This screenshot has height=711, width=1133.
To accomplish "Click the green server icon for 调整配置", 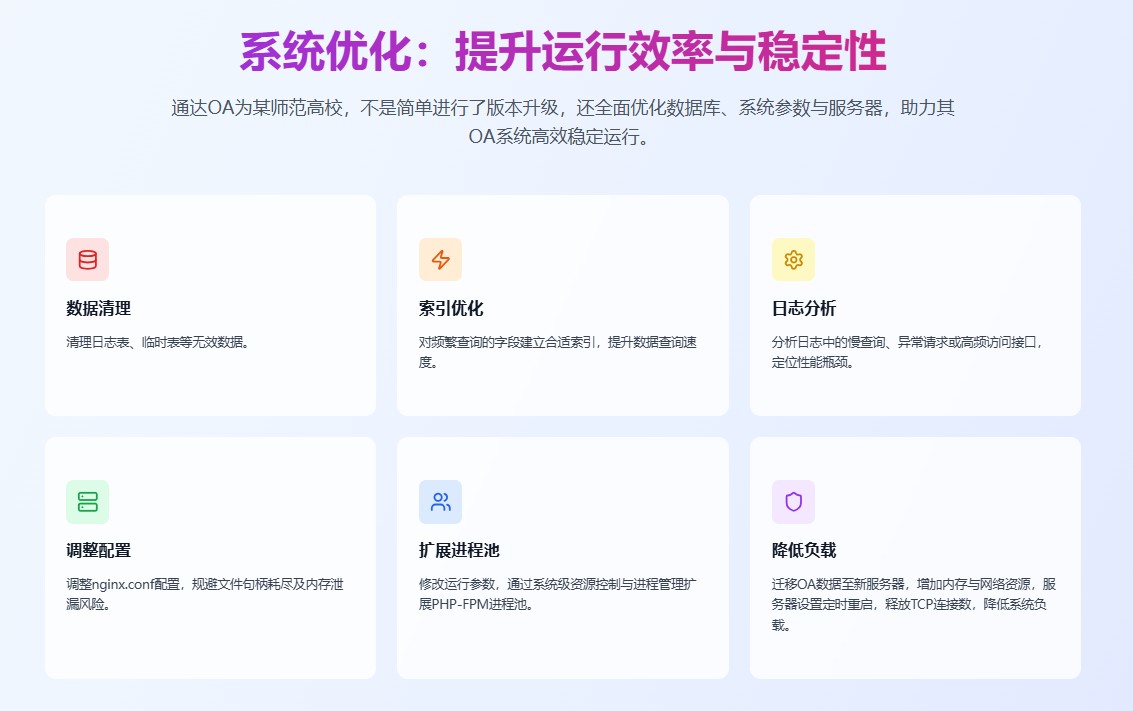I will (x=88, y=502).
